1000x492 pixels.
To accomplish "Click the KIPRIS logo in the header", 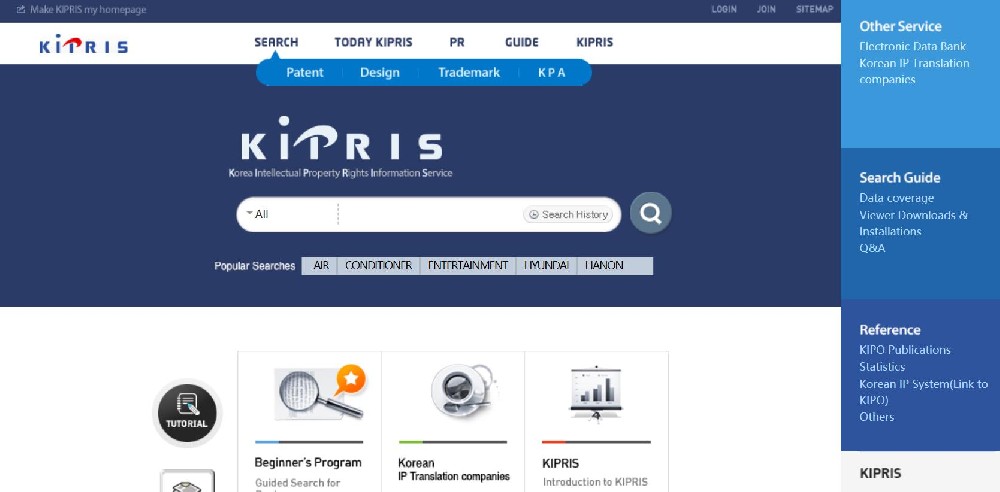I will pyautogui.click(x=84, y=44).
